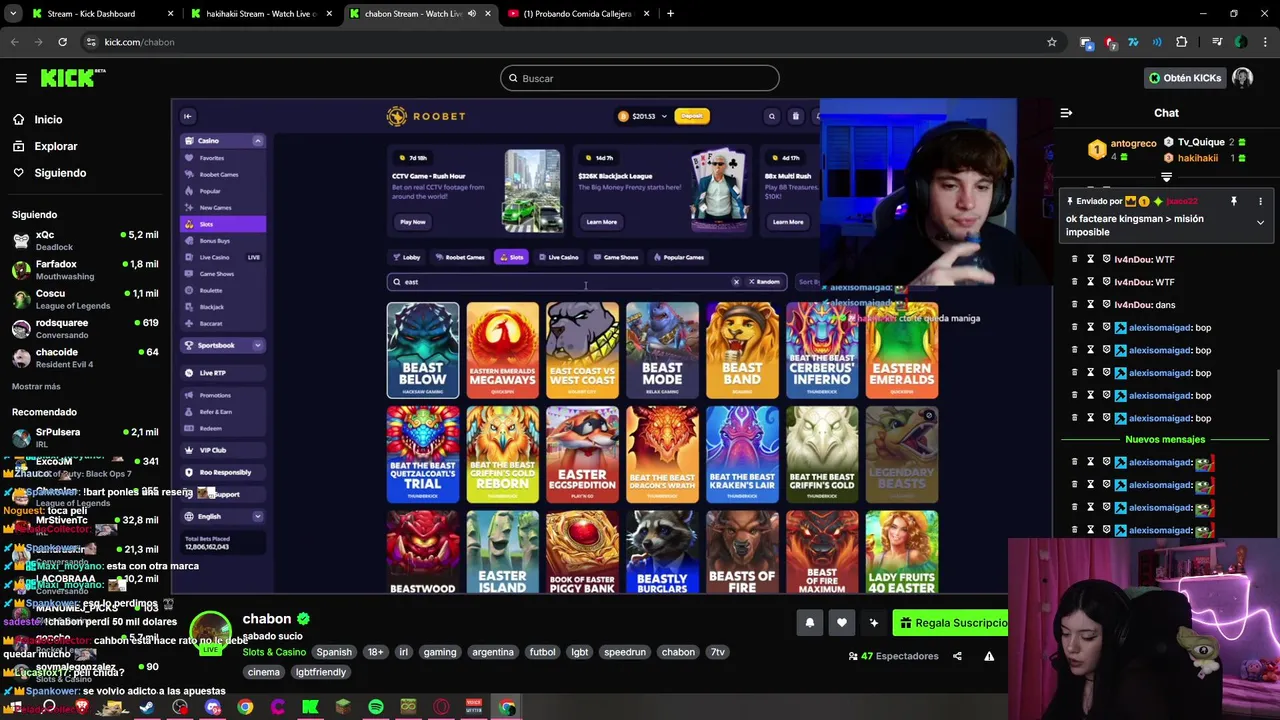The width and height of the screenshot is (1280, 720).
Task: Open pinned message three-dot options
Action: pyautogui.click(x=1260, y=201)
